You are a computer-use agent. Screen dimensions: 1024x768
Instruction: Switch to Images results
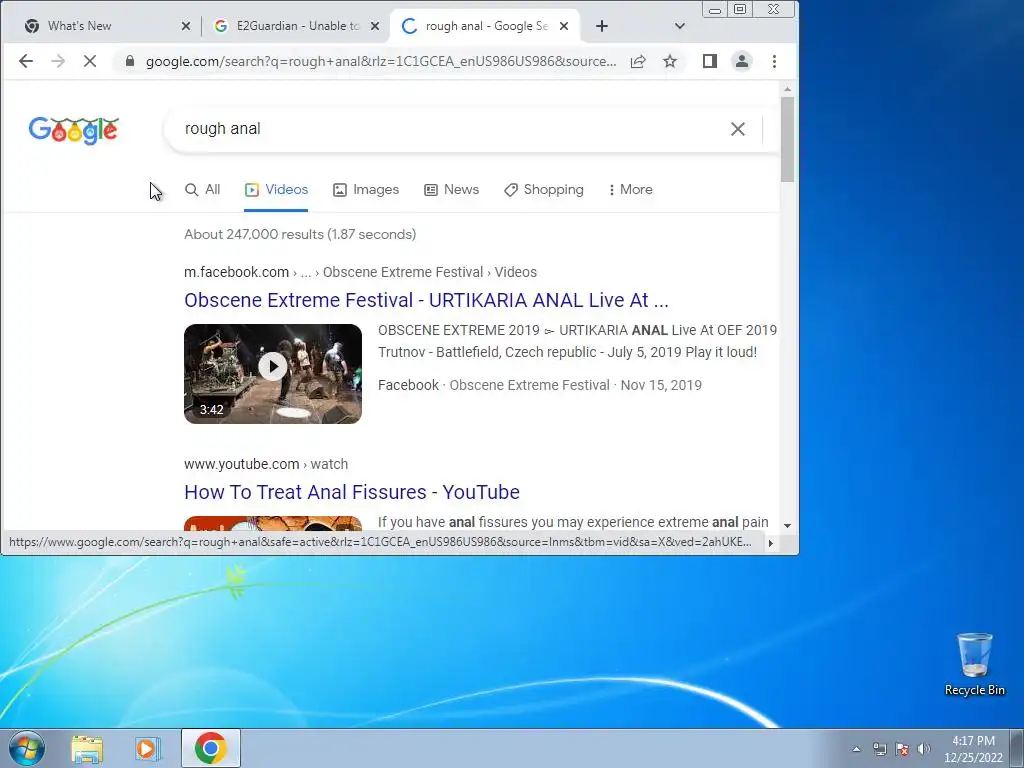point(366,189)
